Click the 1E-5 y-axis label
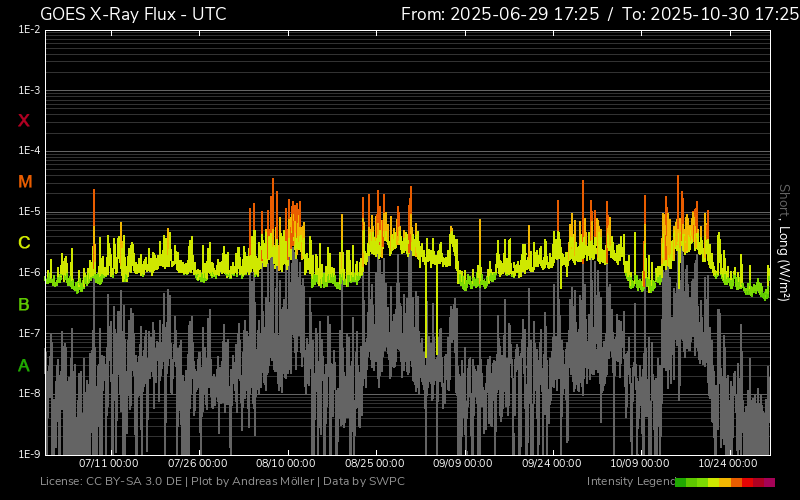Image resolution: width=800 pixels, height=500 pixels. 29,212
